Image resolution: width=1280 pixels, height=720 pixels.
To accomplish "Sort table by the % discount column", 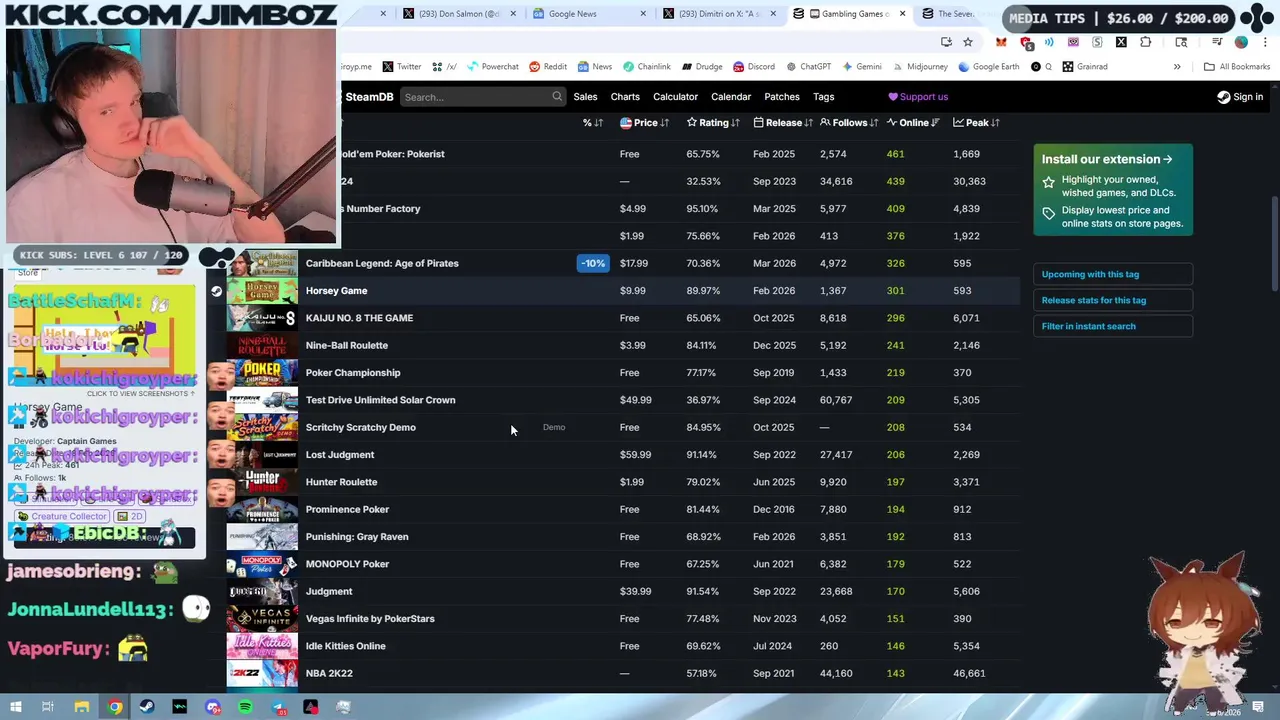I will (593, 123).
